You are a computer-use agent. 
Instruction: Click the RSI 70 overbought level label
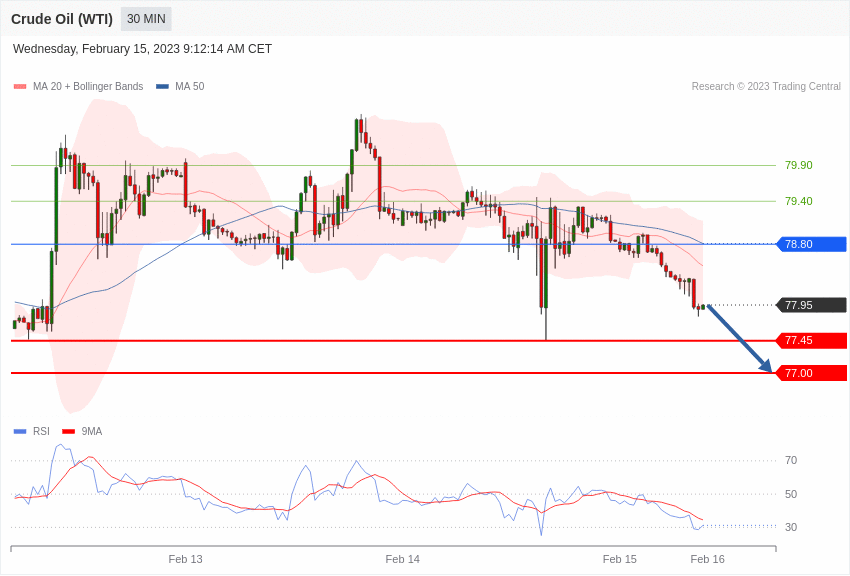click(791, 460)
